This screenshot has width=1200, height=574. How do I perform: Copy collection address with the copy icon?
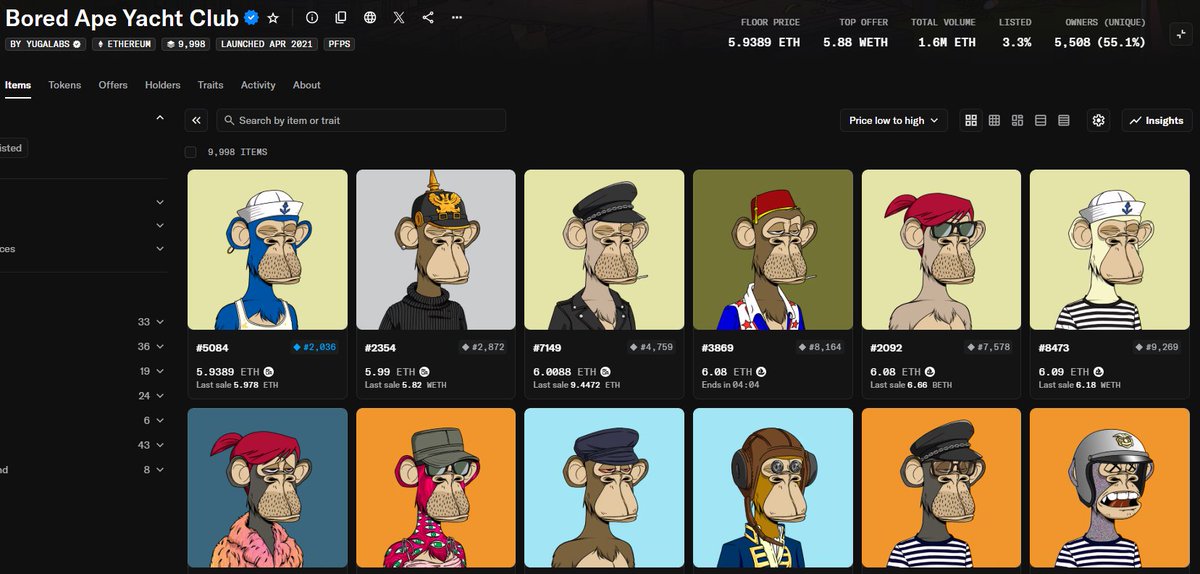pyautogui.click(x=341, y=18)
